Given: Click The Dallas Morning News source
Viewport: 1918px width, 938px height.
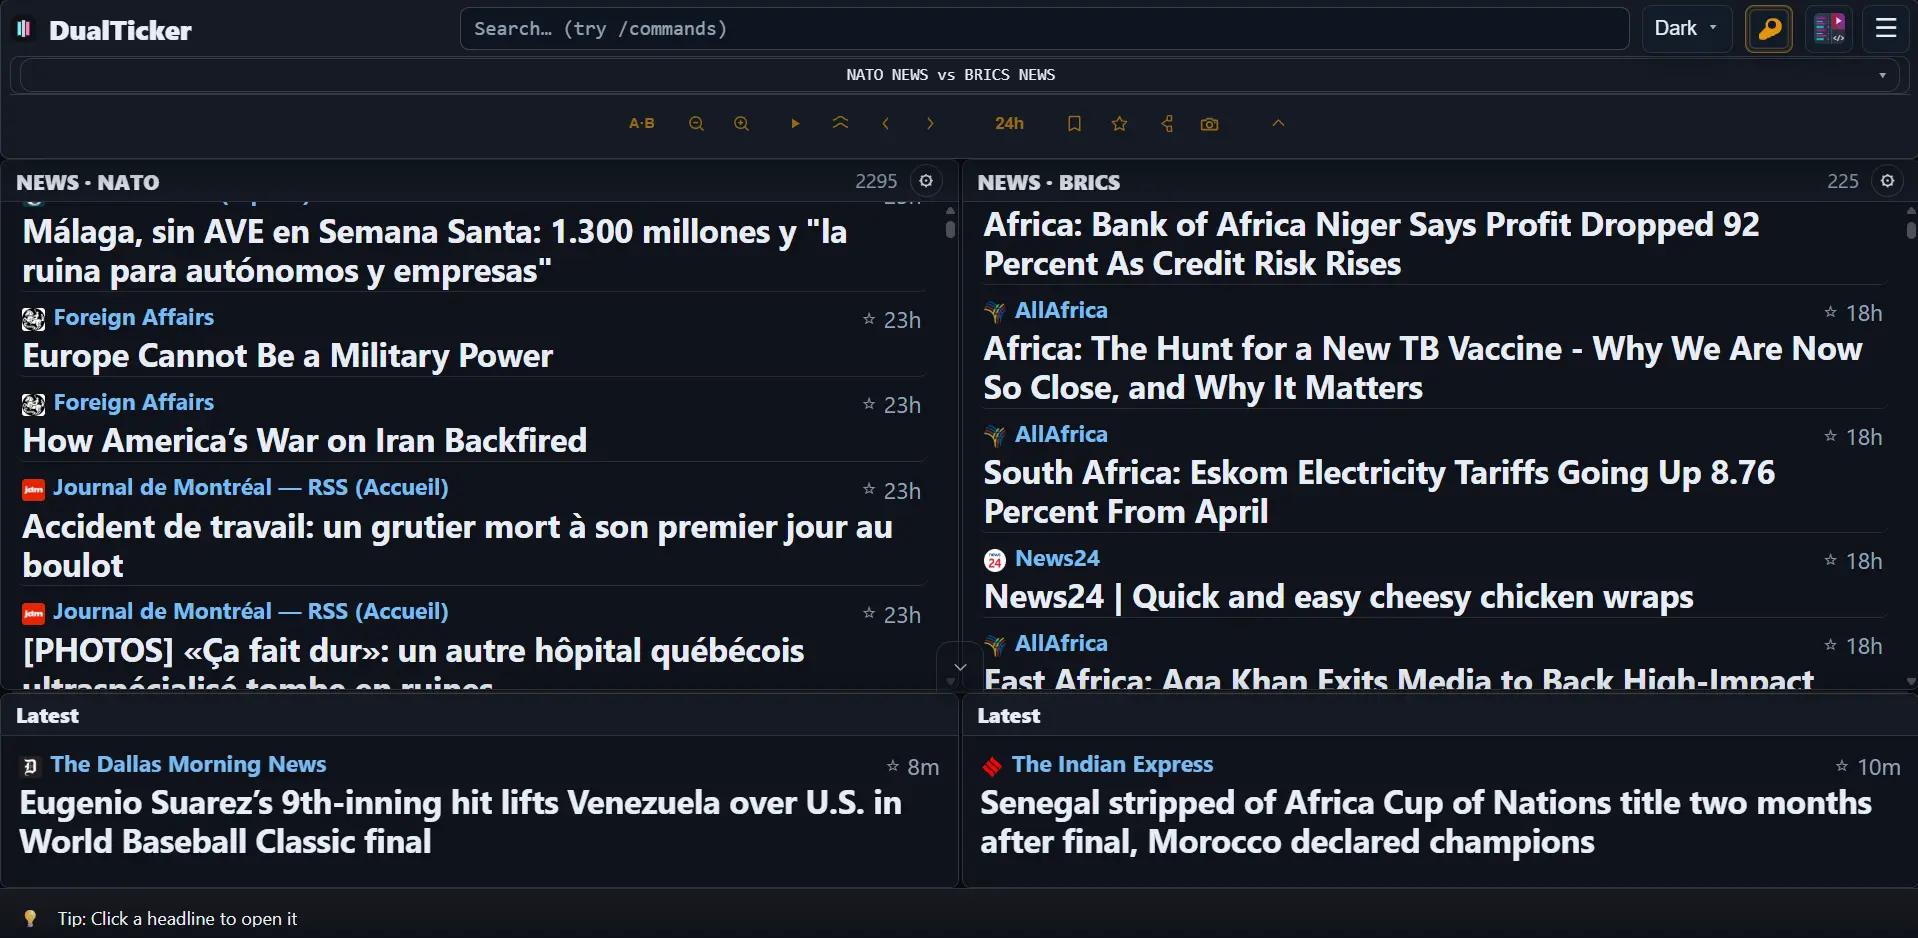Looking at the screenshot, I should coord(188,765).
